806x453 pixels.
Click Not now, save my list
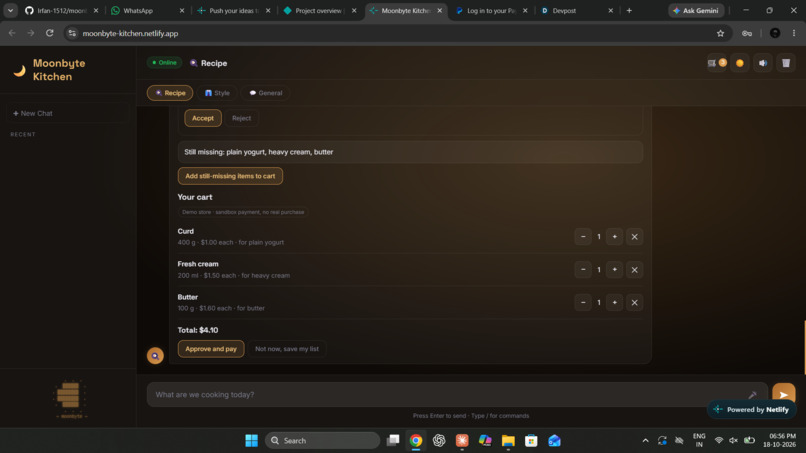pyautogui.click(x=287, y=349)
